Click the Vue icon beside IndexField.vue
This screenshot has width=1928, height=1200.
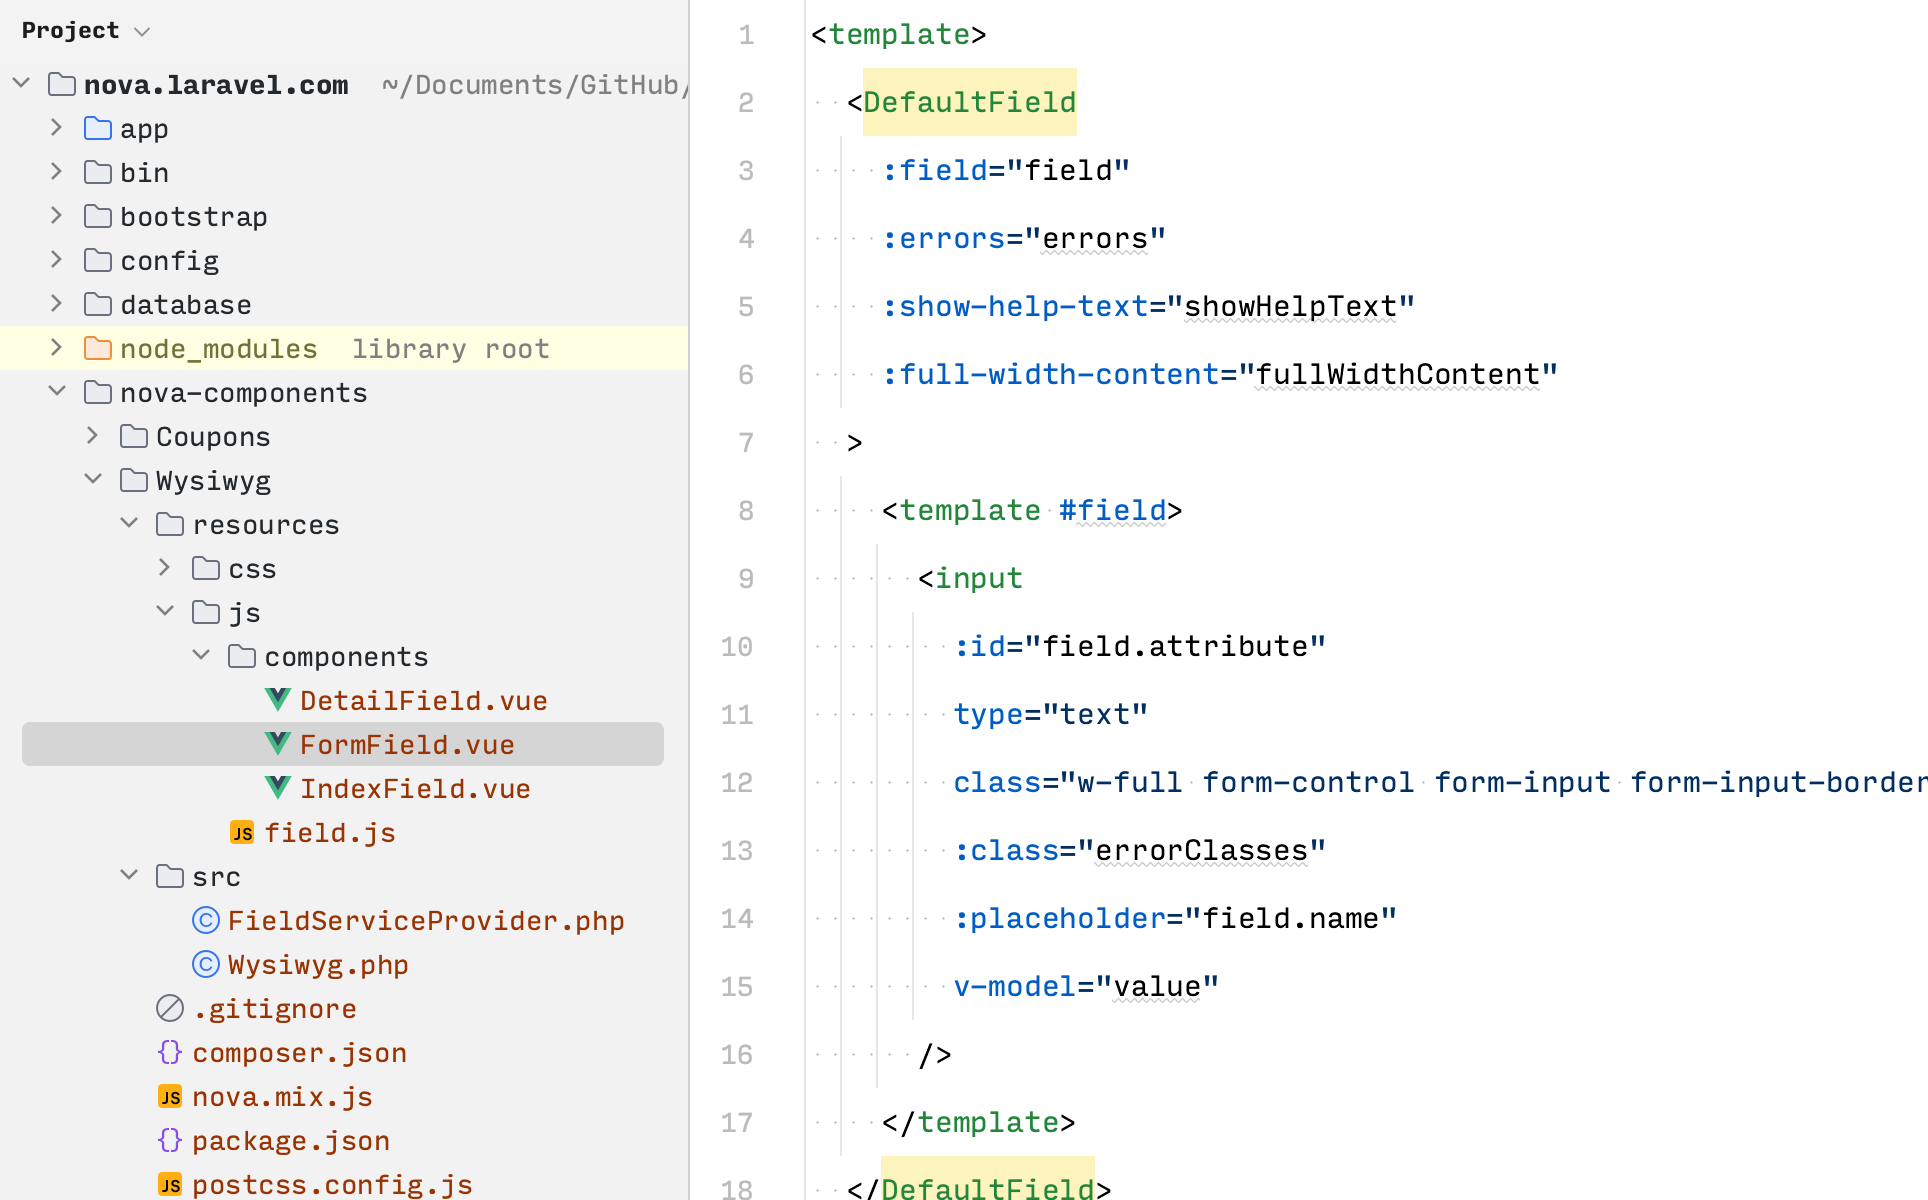pos(279,788)
